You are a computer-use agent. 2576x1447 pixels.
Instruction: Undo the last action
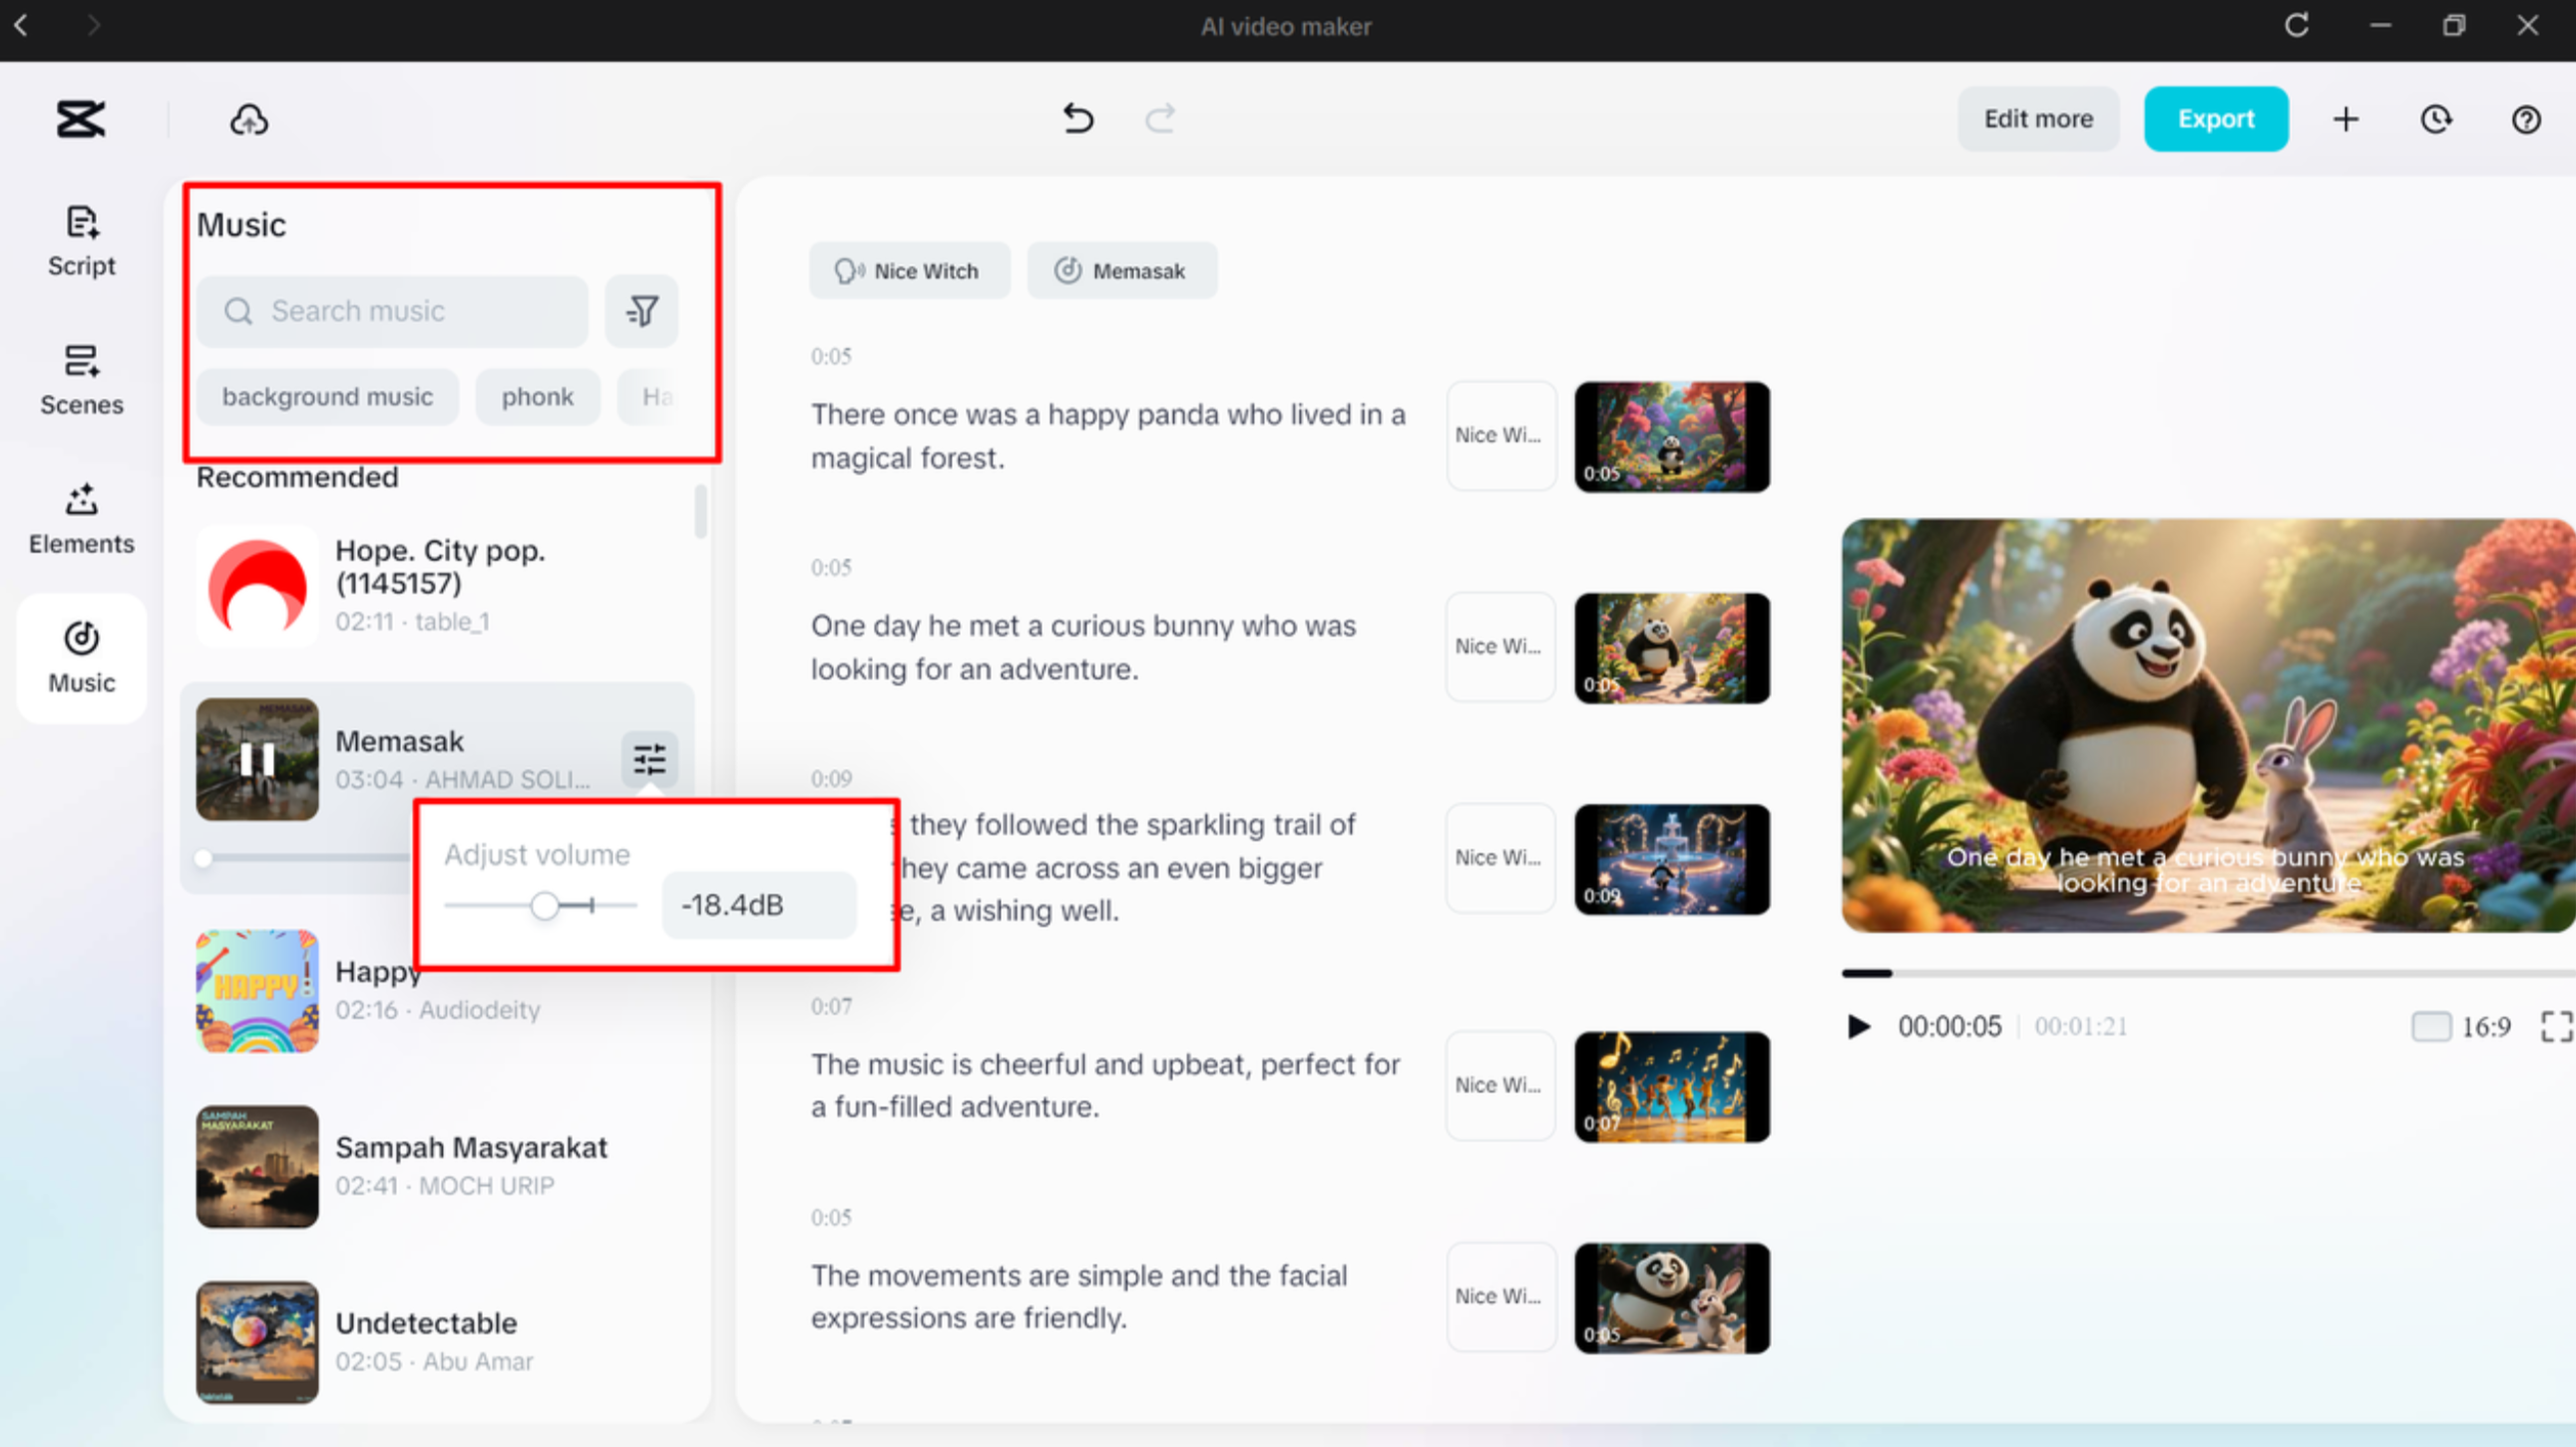(x=1077, y=119)
